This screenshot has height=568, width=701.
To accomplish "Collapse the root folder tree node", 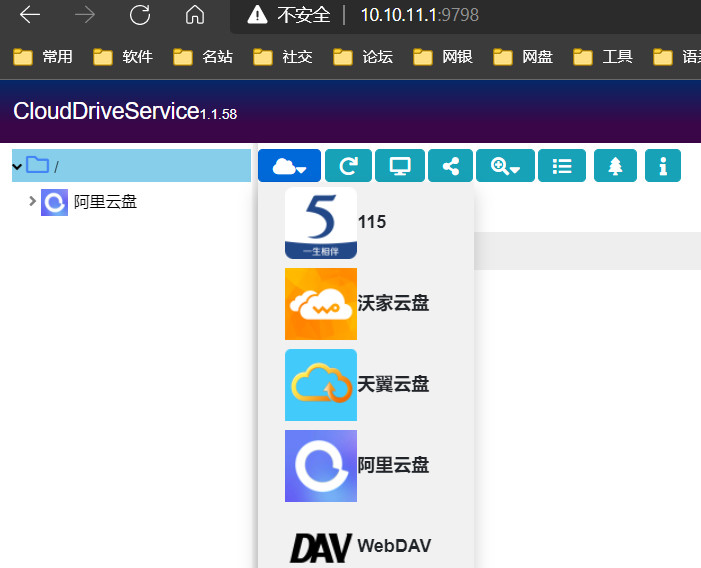I will pos(17,167).
